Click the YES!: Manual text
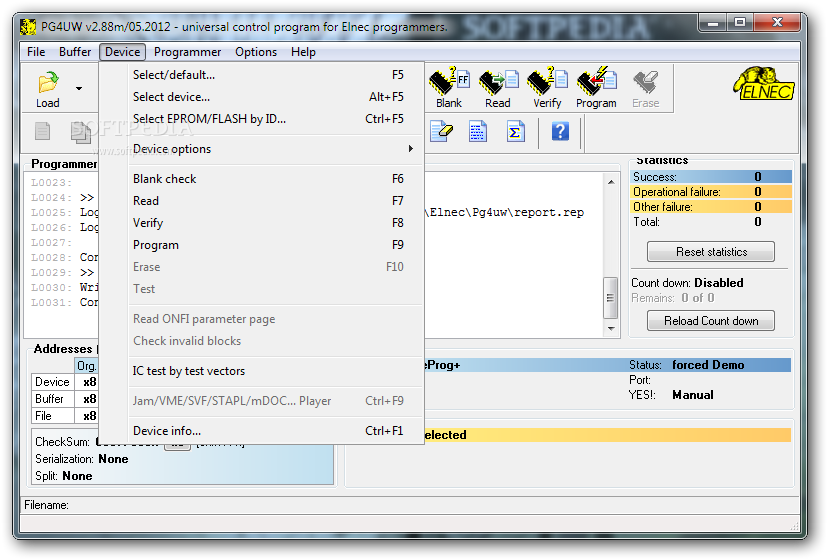This screenshot has height=560, width=828. click(x=671, y=395)
